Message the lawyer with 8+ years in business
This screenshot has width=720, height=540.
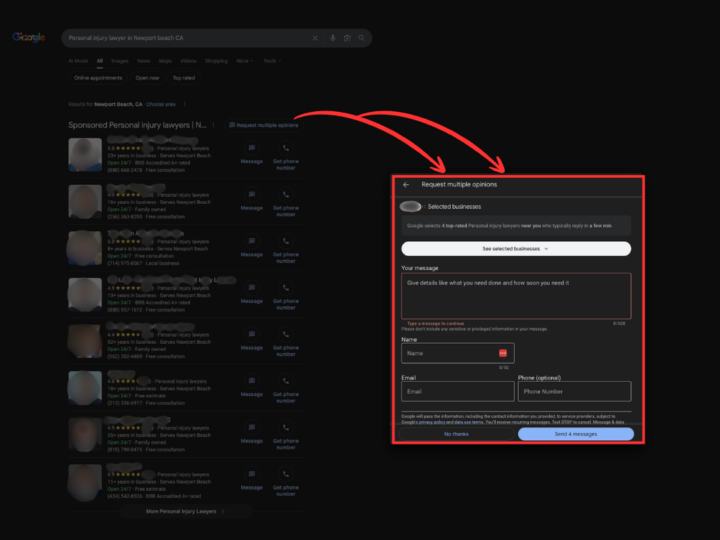point(252,247)
